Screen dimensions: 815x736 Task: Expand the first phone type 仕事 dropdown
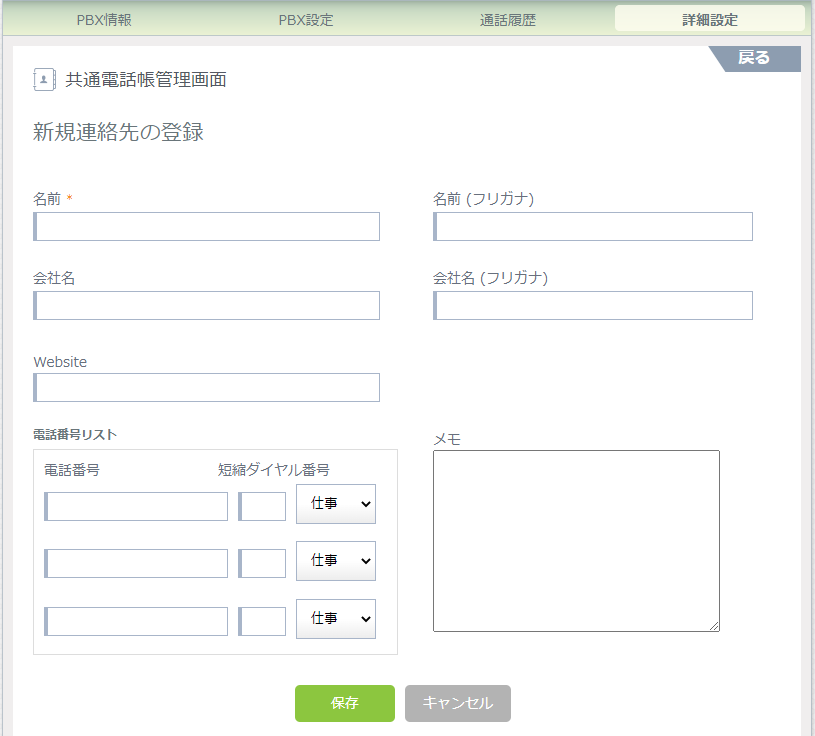coord(336,504)
